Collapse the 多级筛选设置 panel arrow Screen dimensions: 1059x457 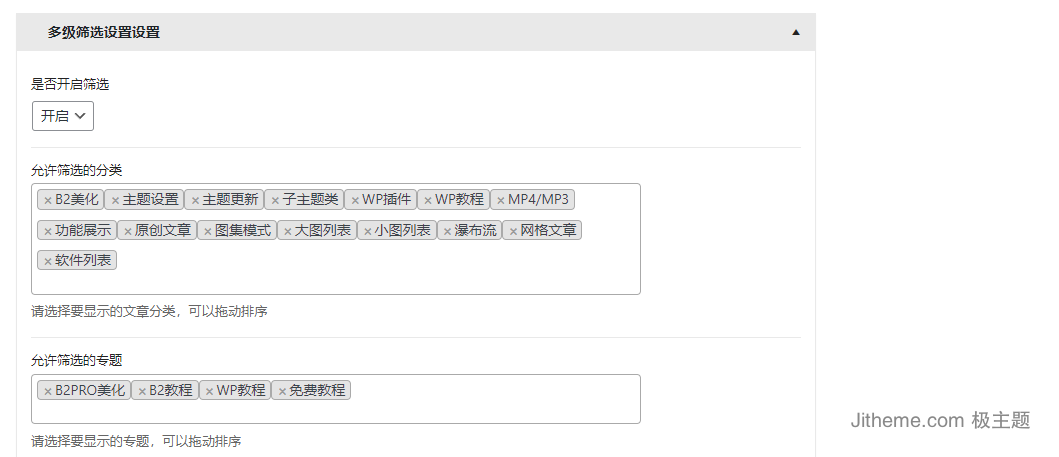796,32
